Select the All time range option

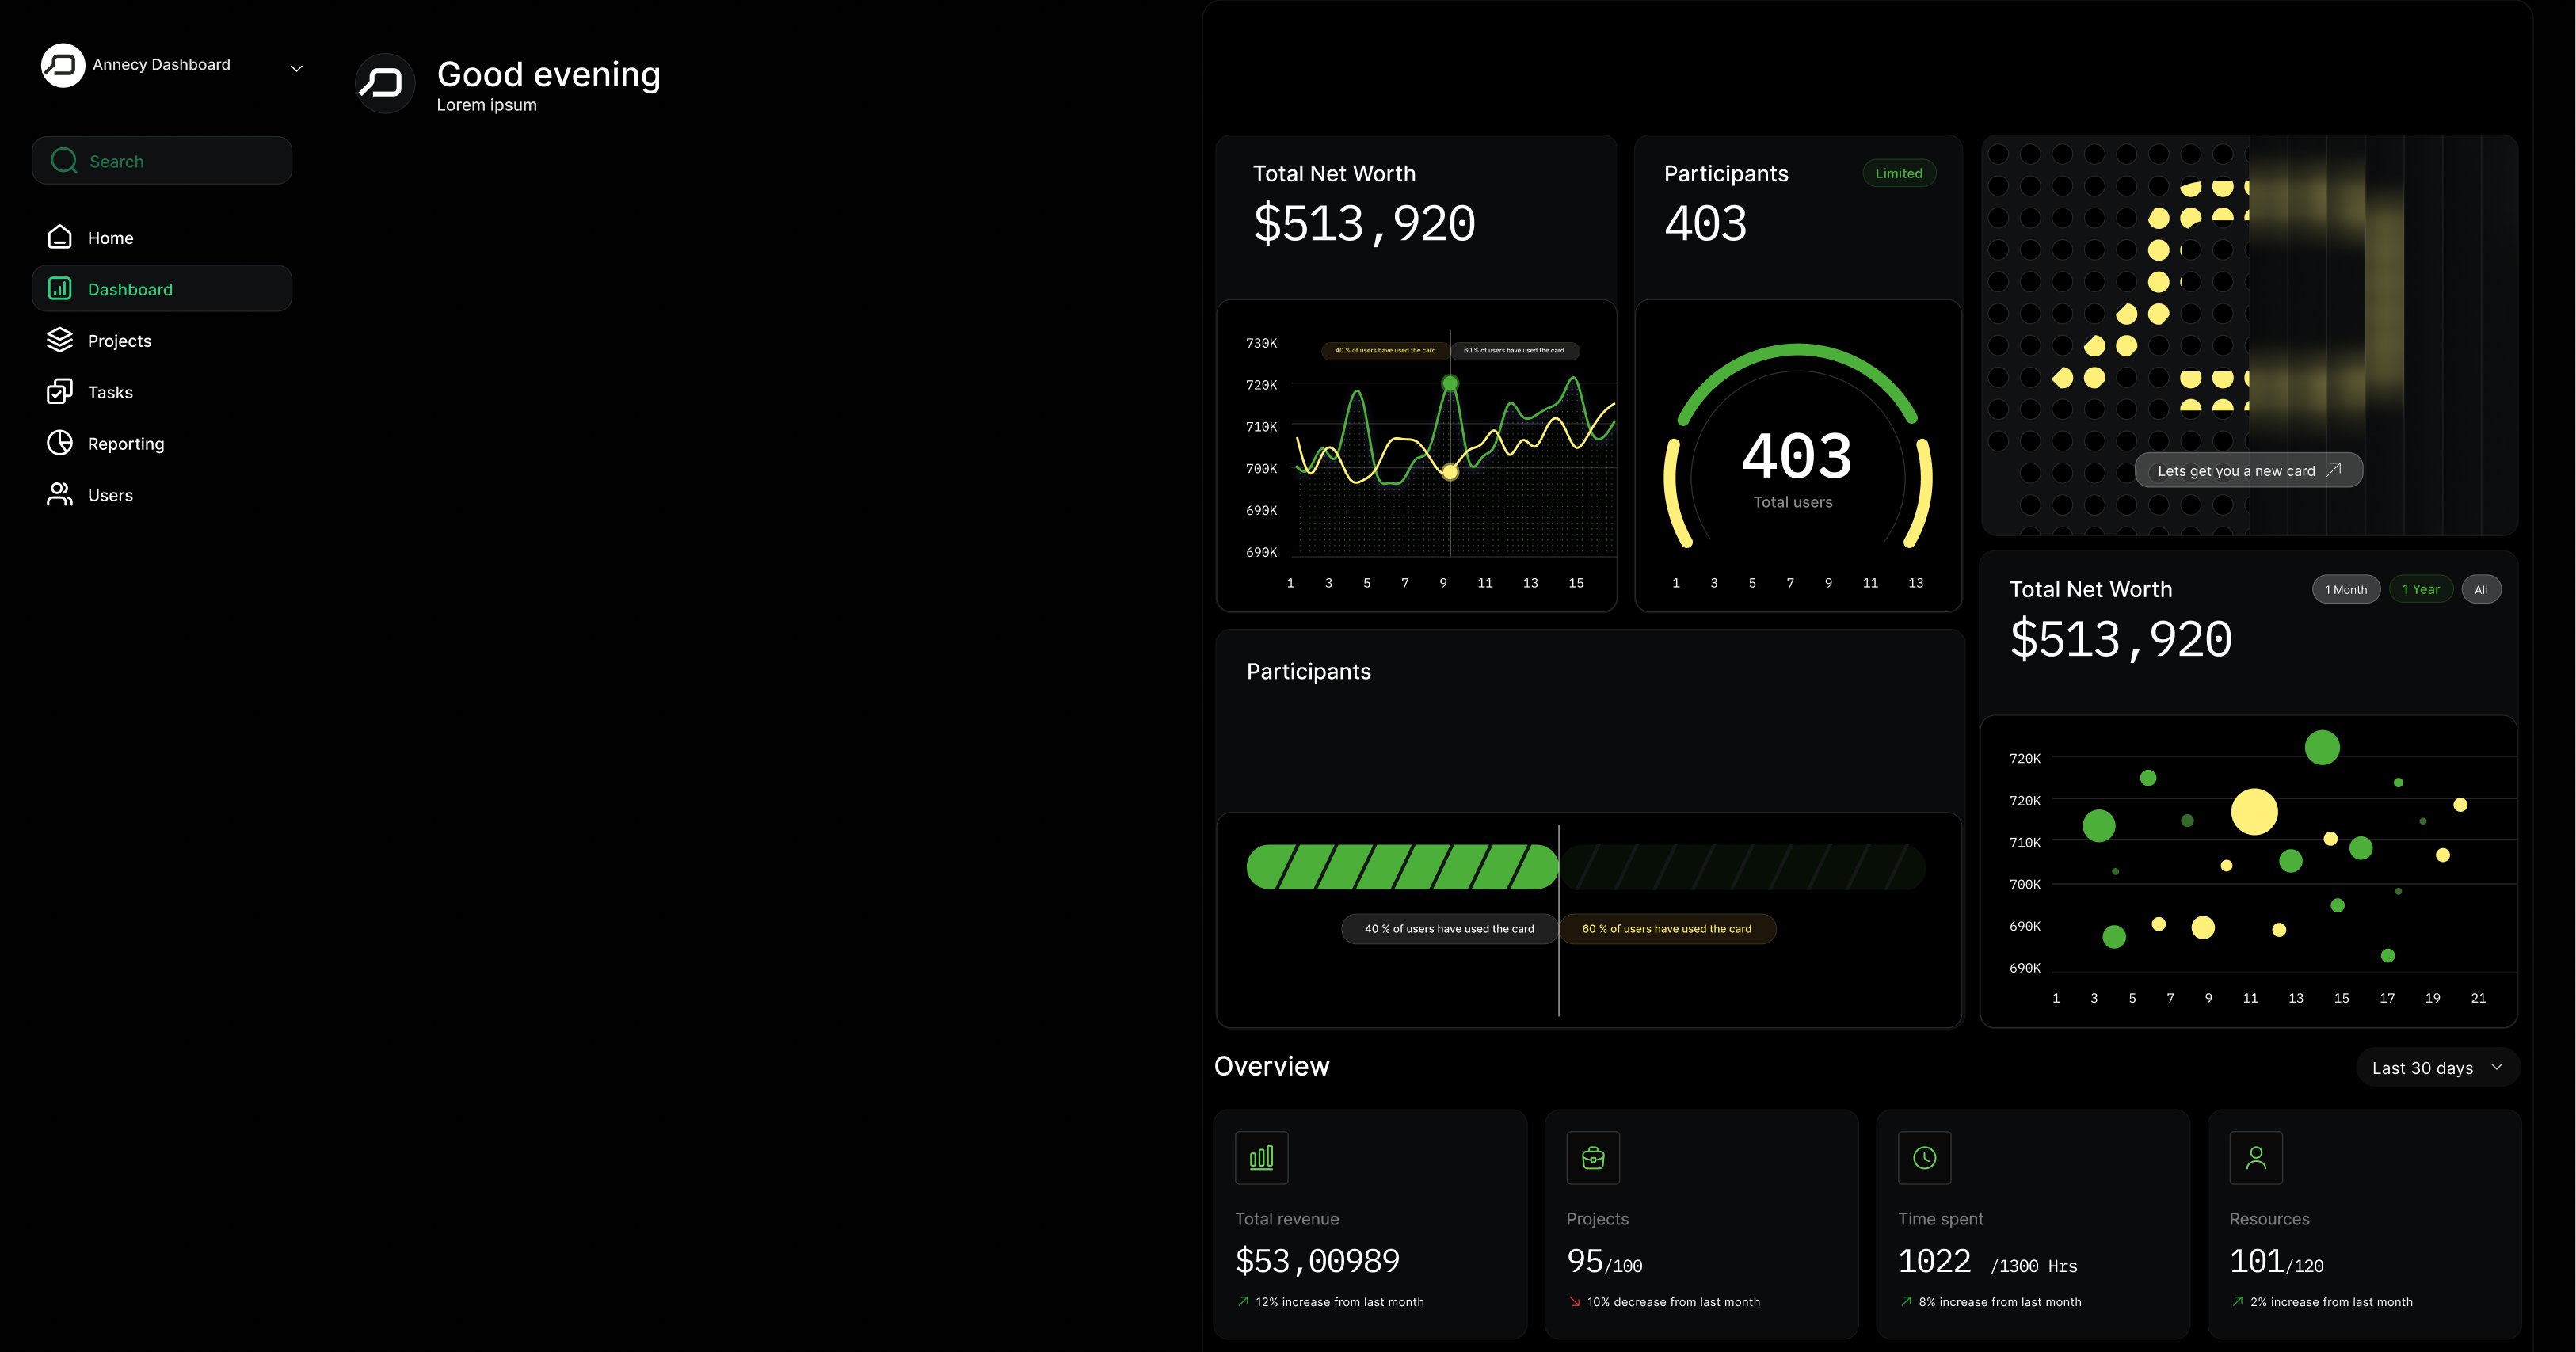(2482, 589)
